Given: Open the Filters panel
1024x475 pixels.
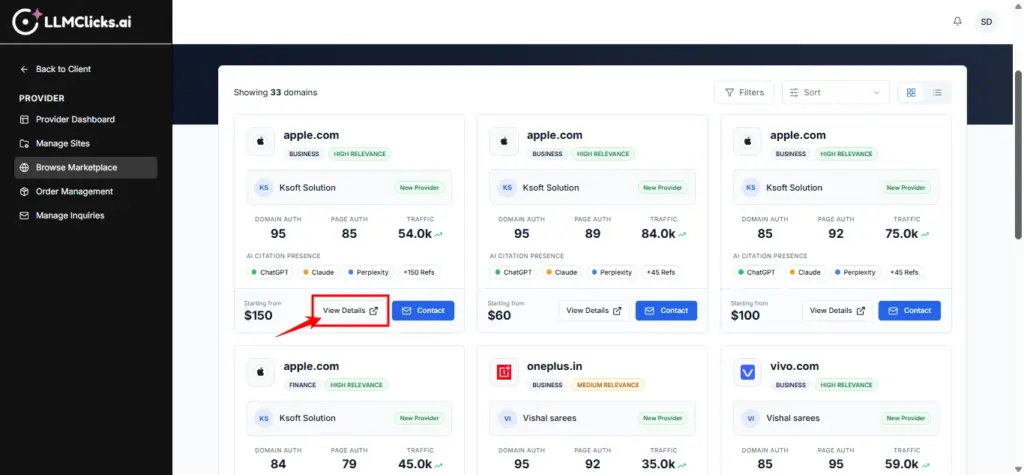Looking at the screenshot, I should [x=743, y=92].
